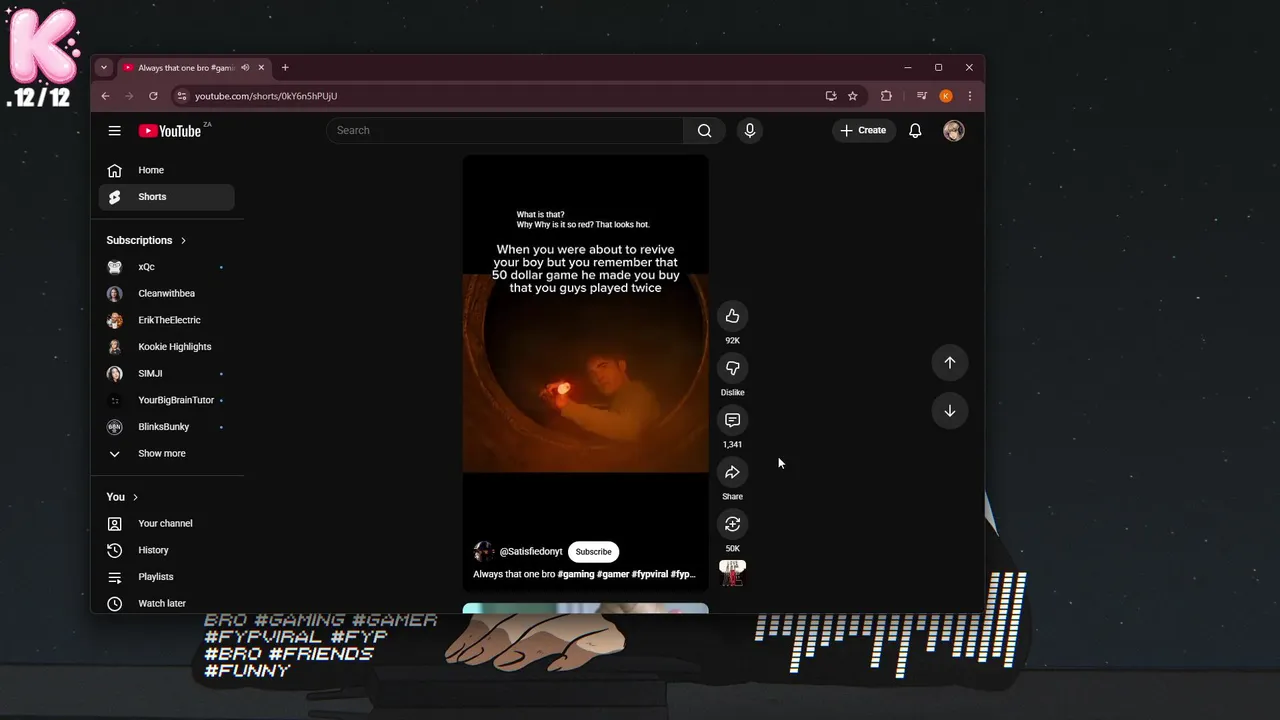
Task: Open the SIMJI channel
Action: coord(166,374)
